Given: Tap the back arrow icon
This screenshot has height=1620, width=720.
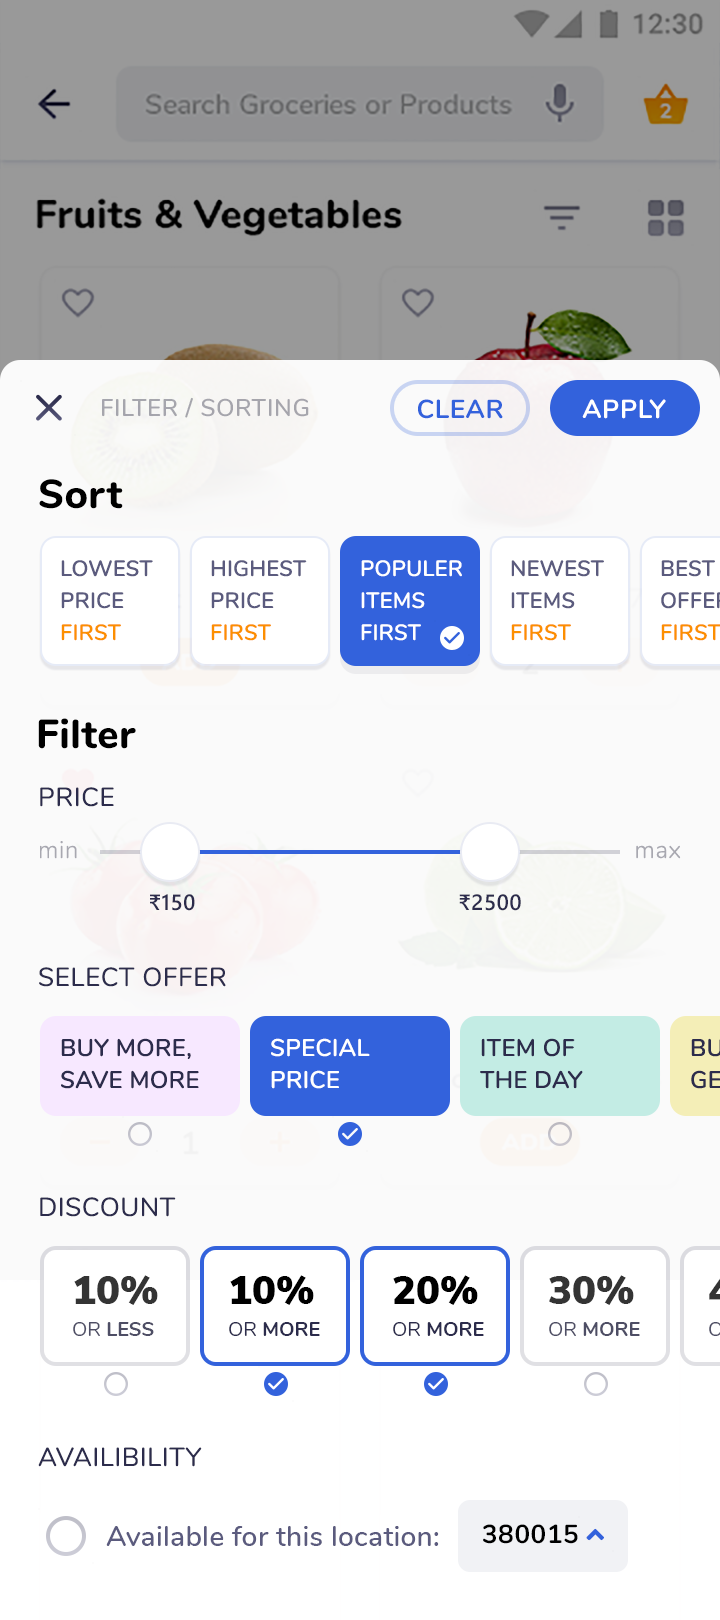Looking at the screenshot, I should (54, 104).
